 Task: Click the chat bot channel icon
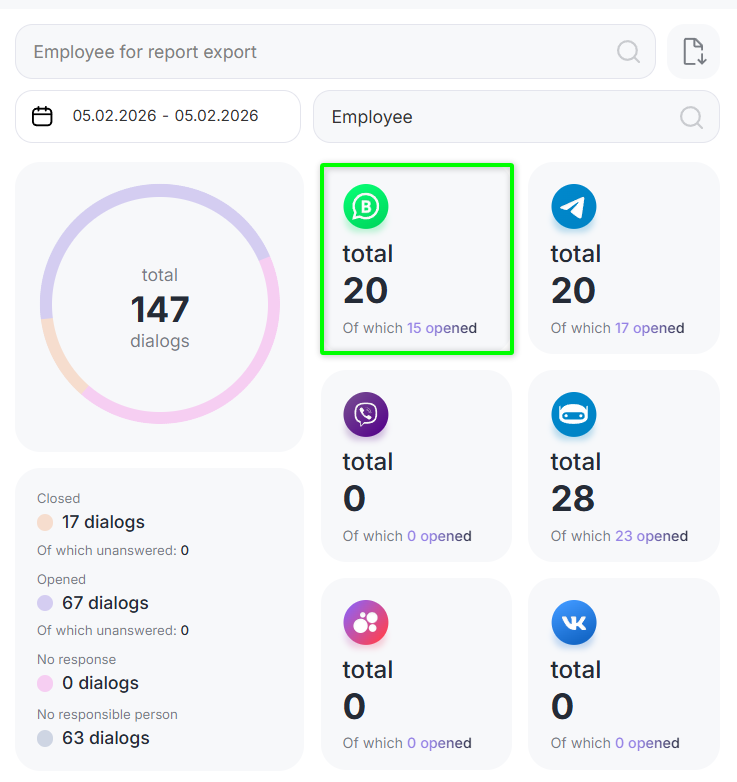coord(573,414)
